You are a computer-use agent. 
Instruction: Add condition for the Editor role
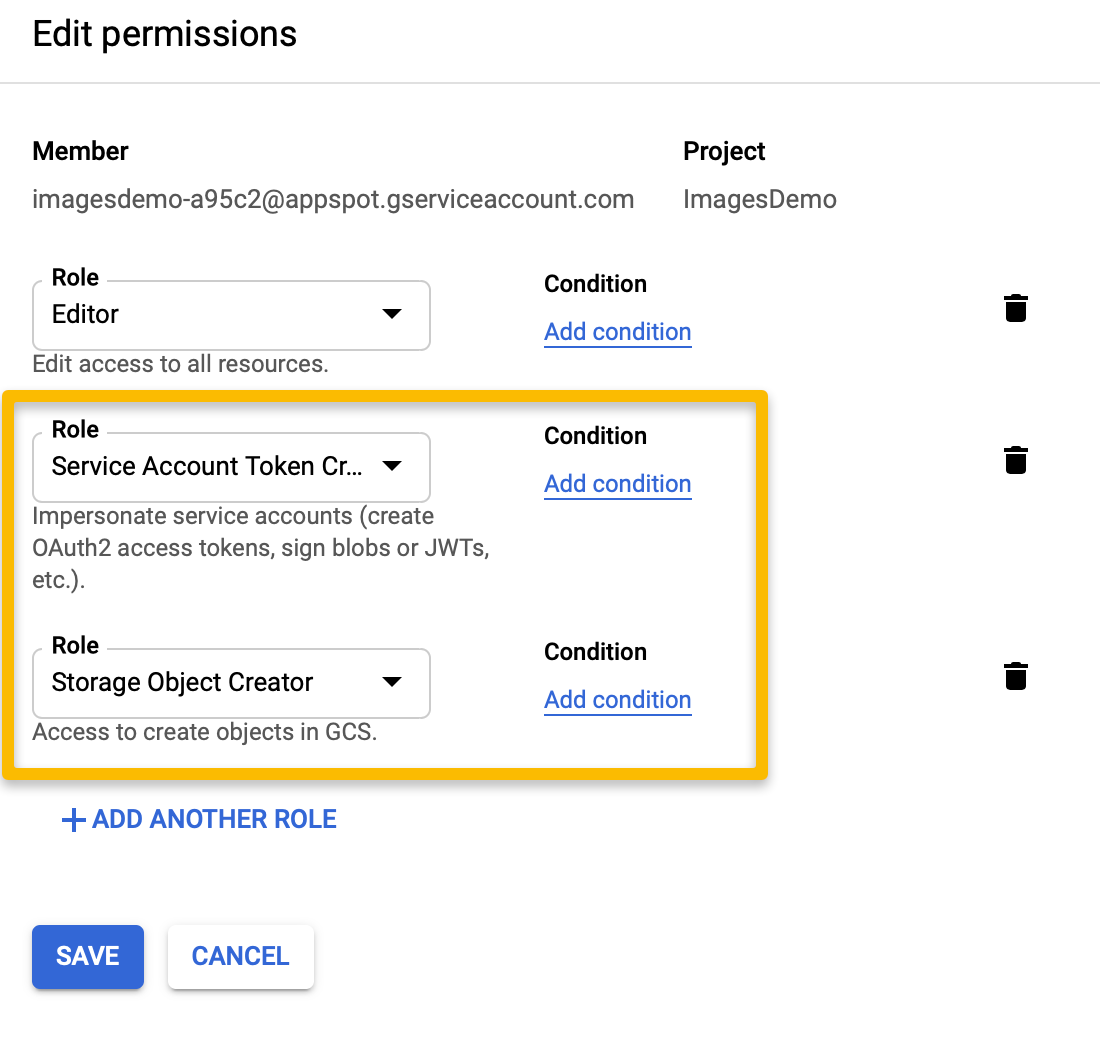click(617, 332)
